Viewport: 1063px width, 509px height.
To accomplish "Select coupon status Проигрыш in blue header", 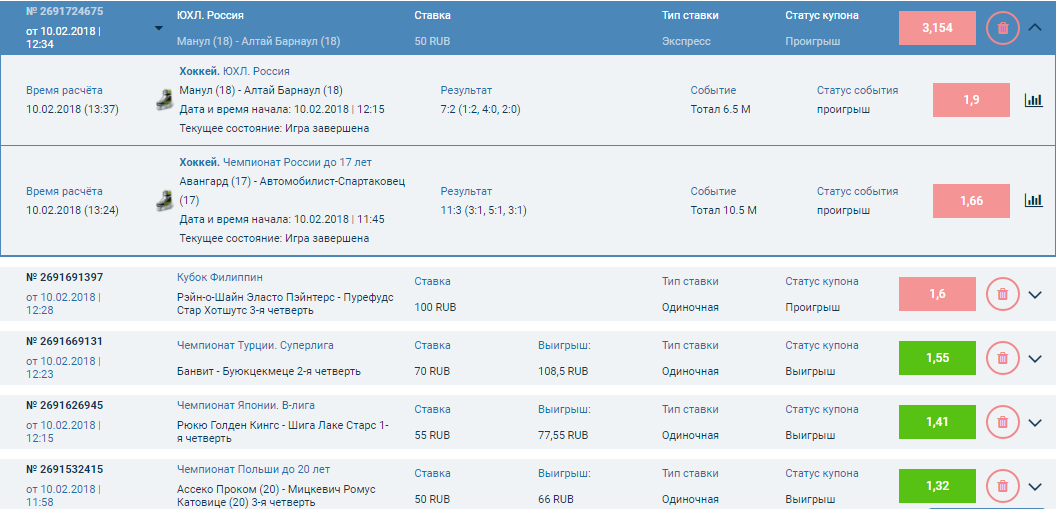I will tap(812, 41).
